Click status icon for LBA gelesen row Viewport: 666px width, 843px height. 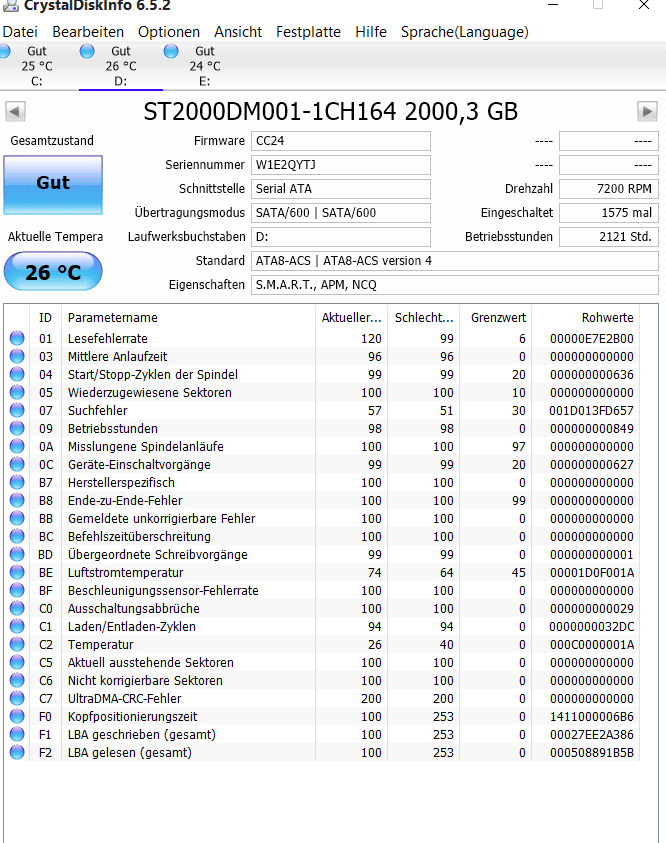pos(17,752)
